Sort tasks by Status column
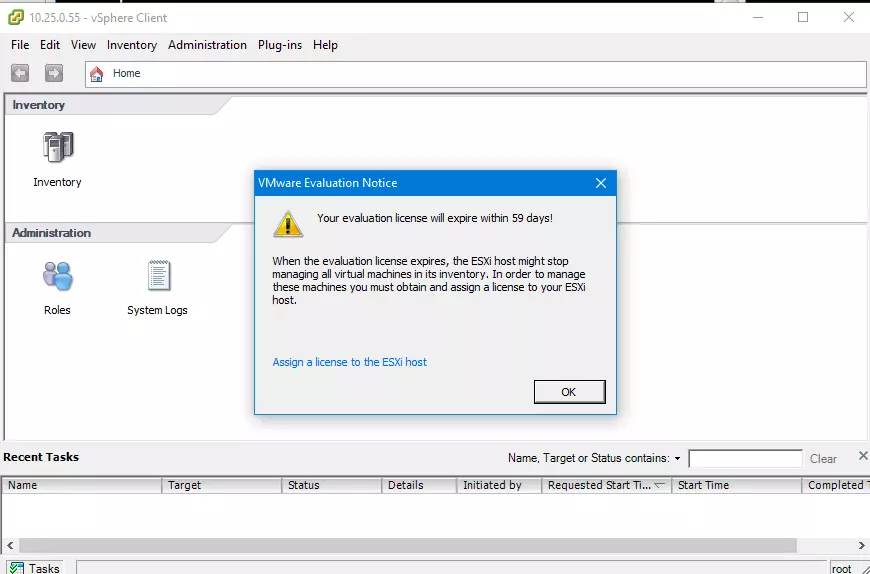Image resolution: width=870 pixels, height=574 pixels. (332, 485)
